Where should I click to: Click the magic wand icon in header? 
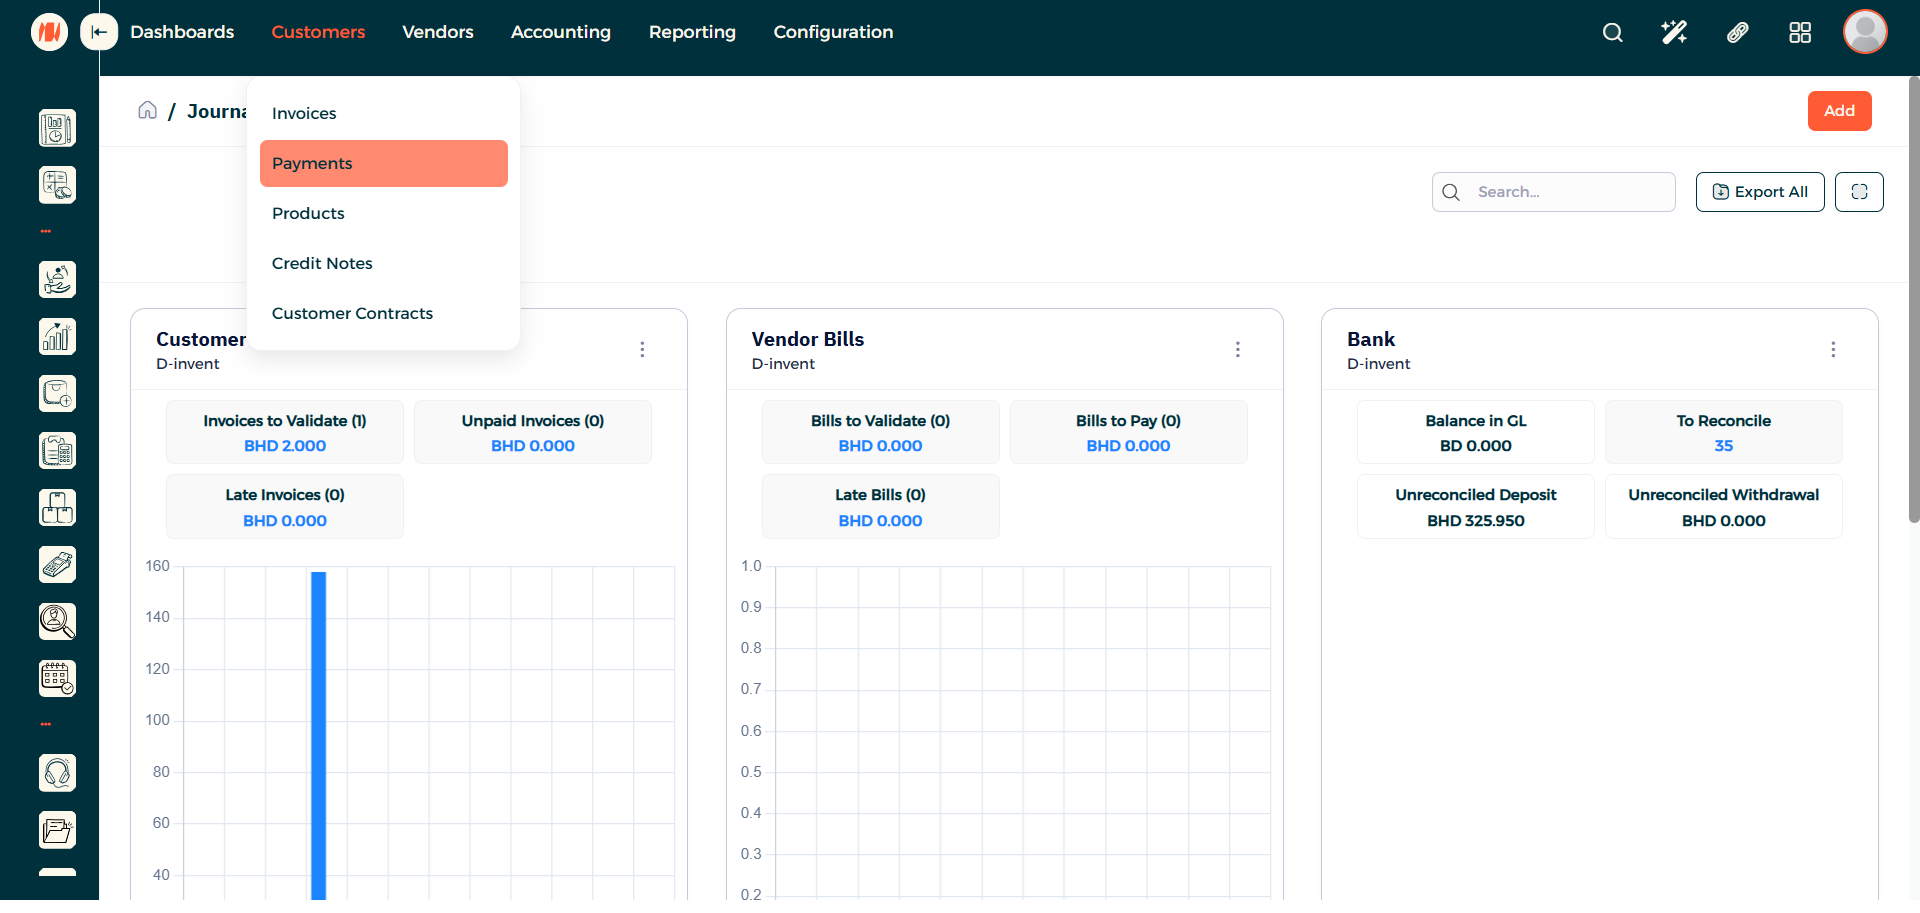(x=1674, y=32)
